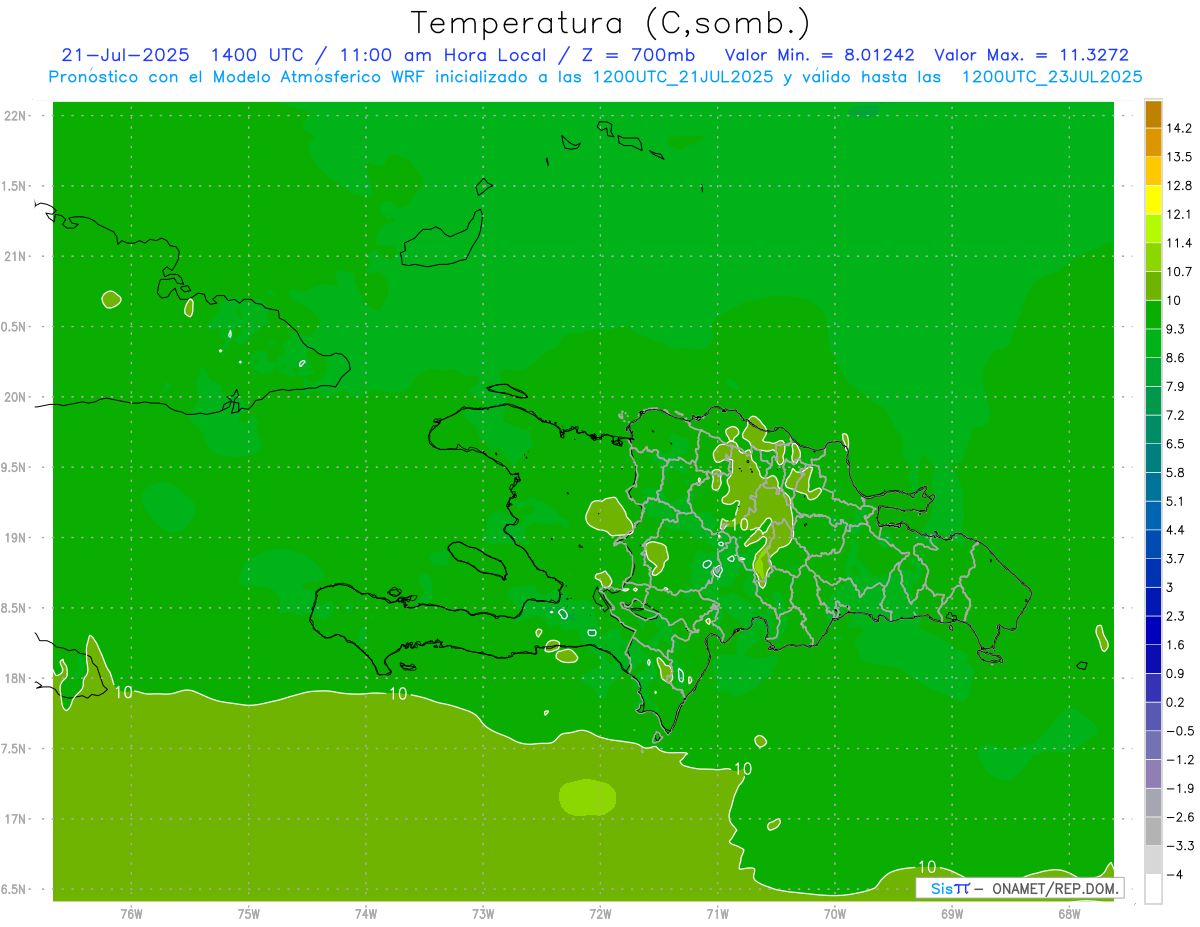Click the -0.5 value on color legend
Image resolution: width=1200 pixels, height=927 pixels.
pos(1180,731)
